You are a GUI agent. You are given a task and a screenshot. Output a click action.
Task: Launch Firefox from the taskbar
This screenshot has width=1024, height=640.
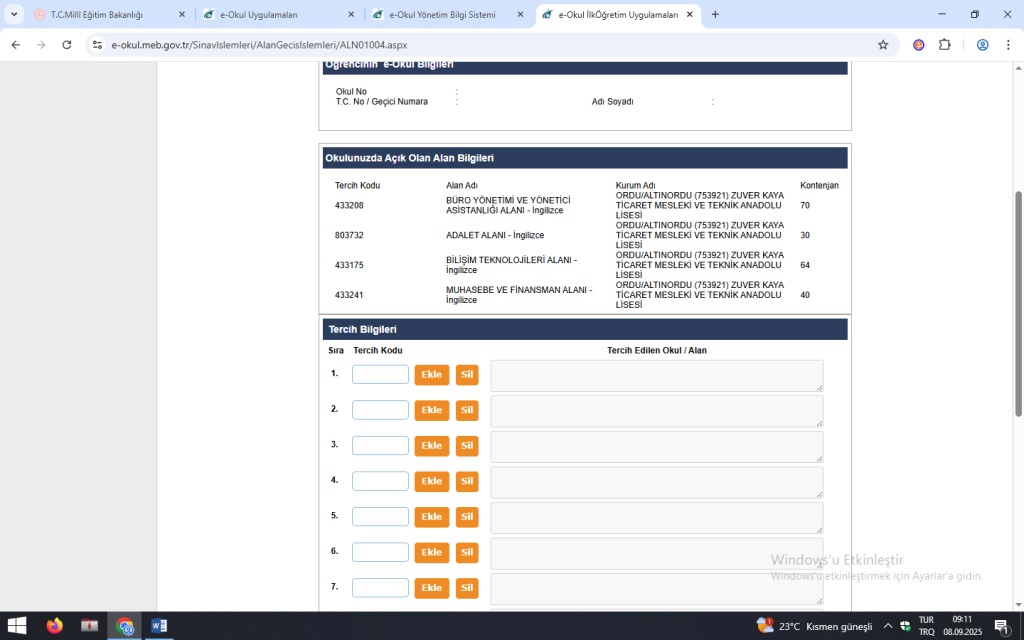pyautogui.click(x=54, y=626)
